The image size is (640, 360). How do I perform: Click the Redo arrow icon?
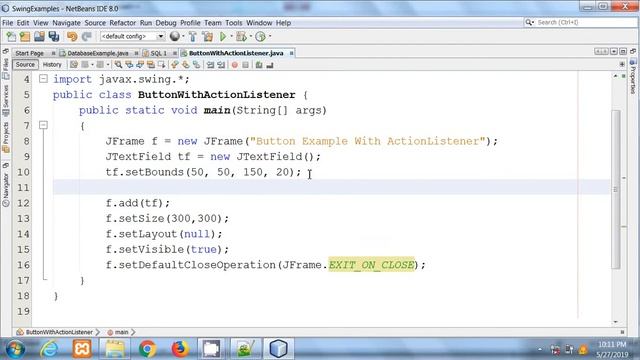point(87,36)
